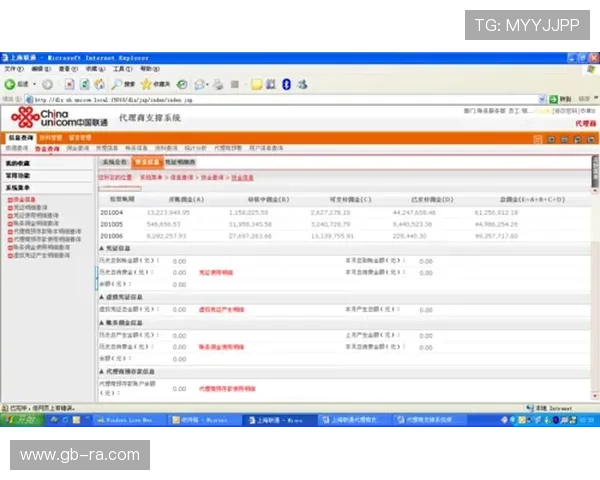This screenshot has height=480, width=600.
Task: Collapse the 凭证信息 section triangle
Action: tap(101, 248)
